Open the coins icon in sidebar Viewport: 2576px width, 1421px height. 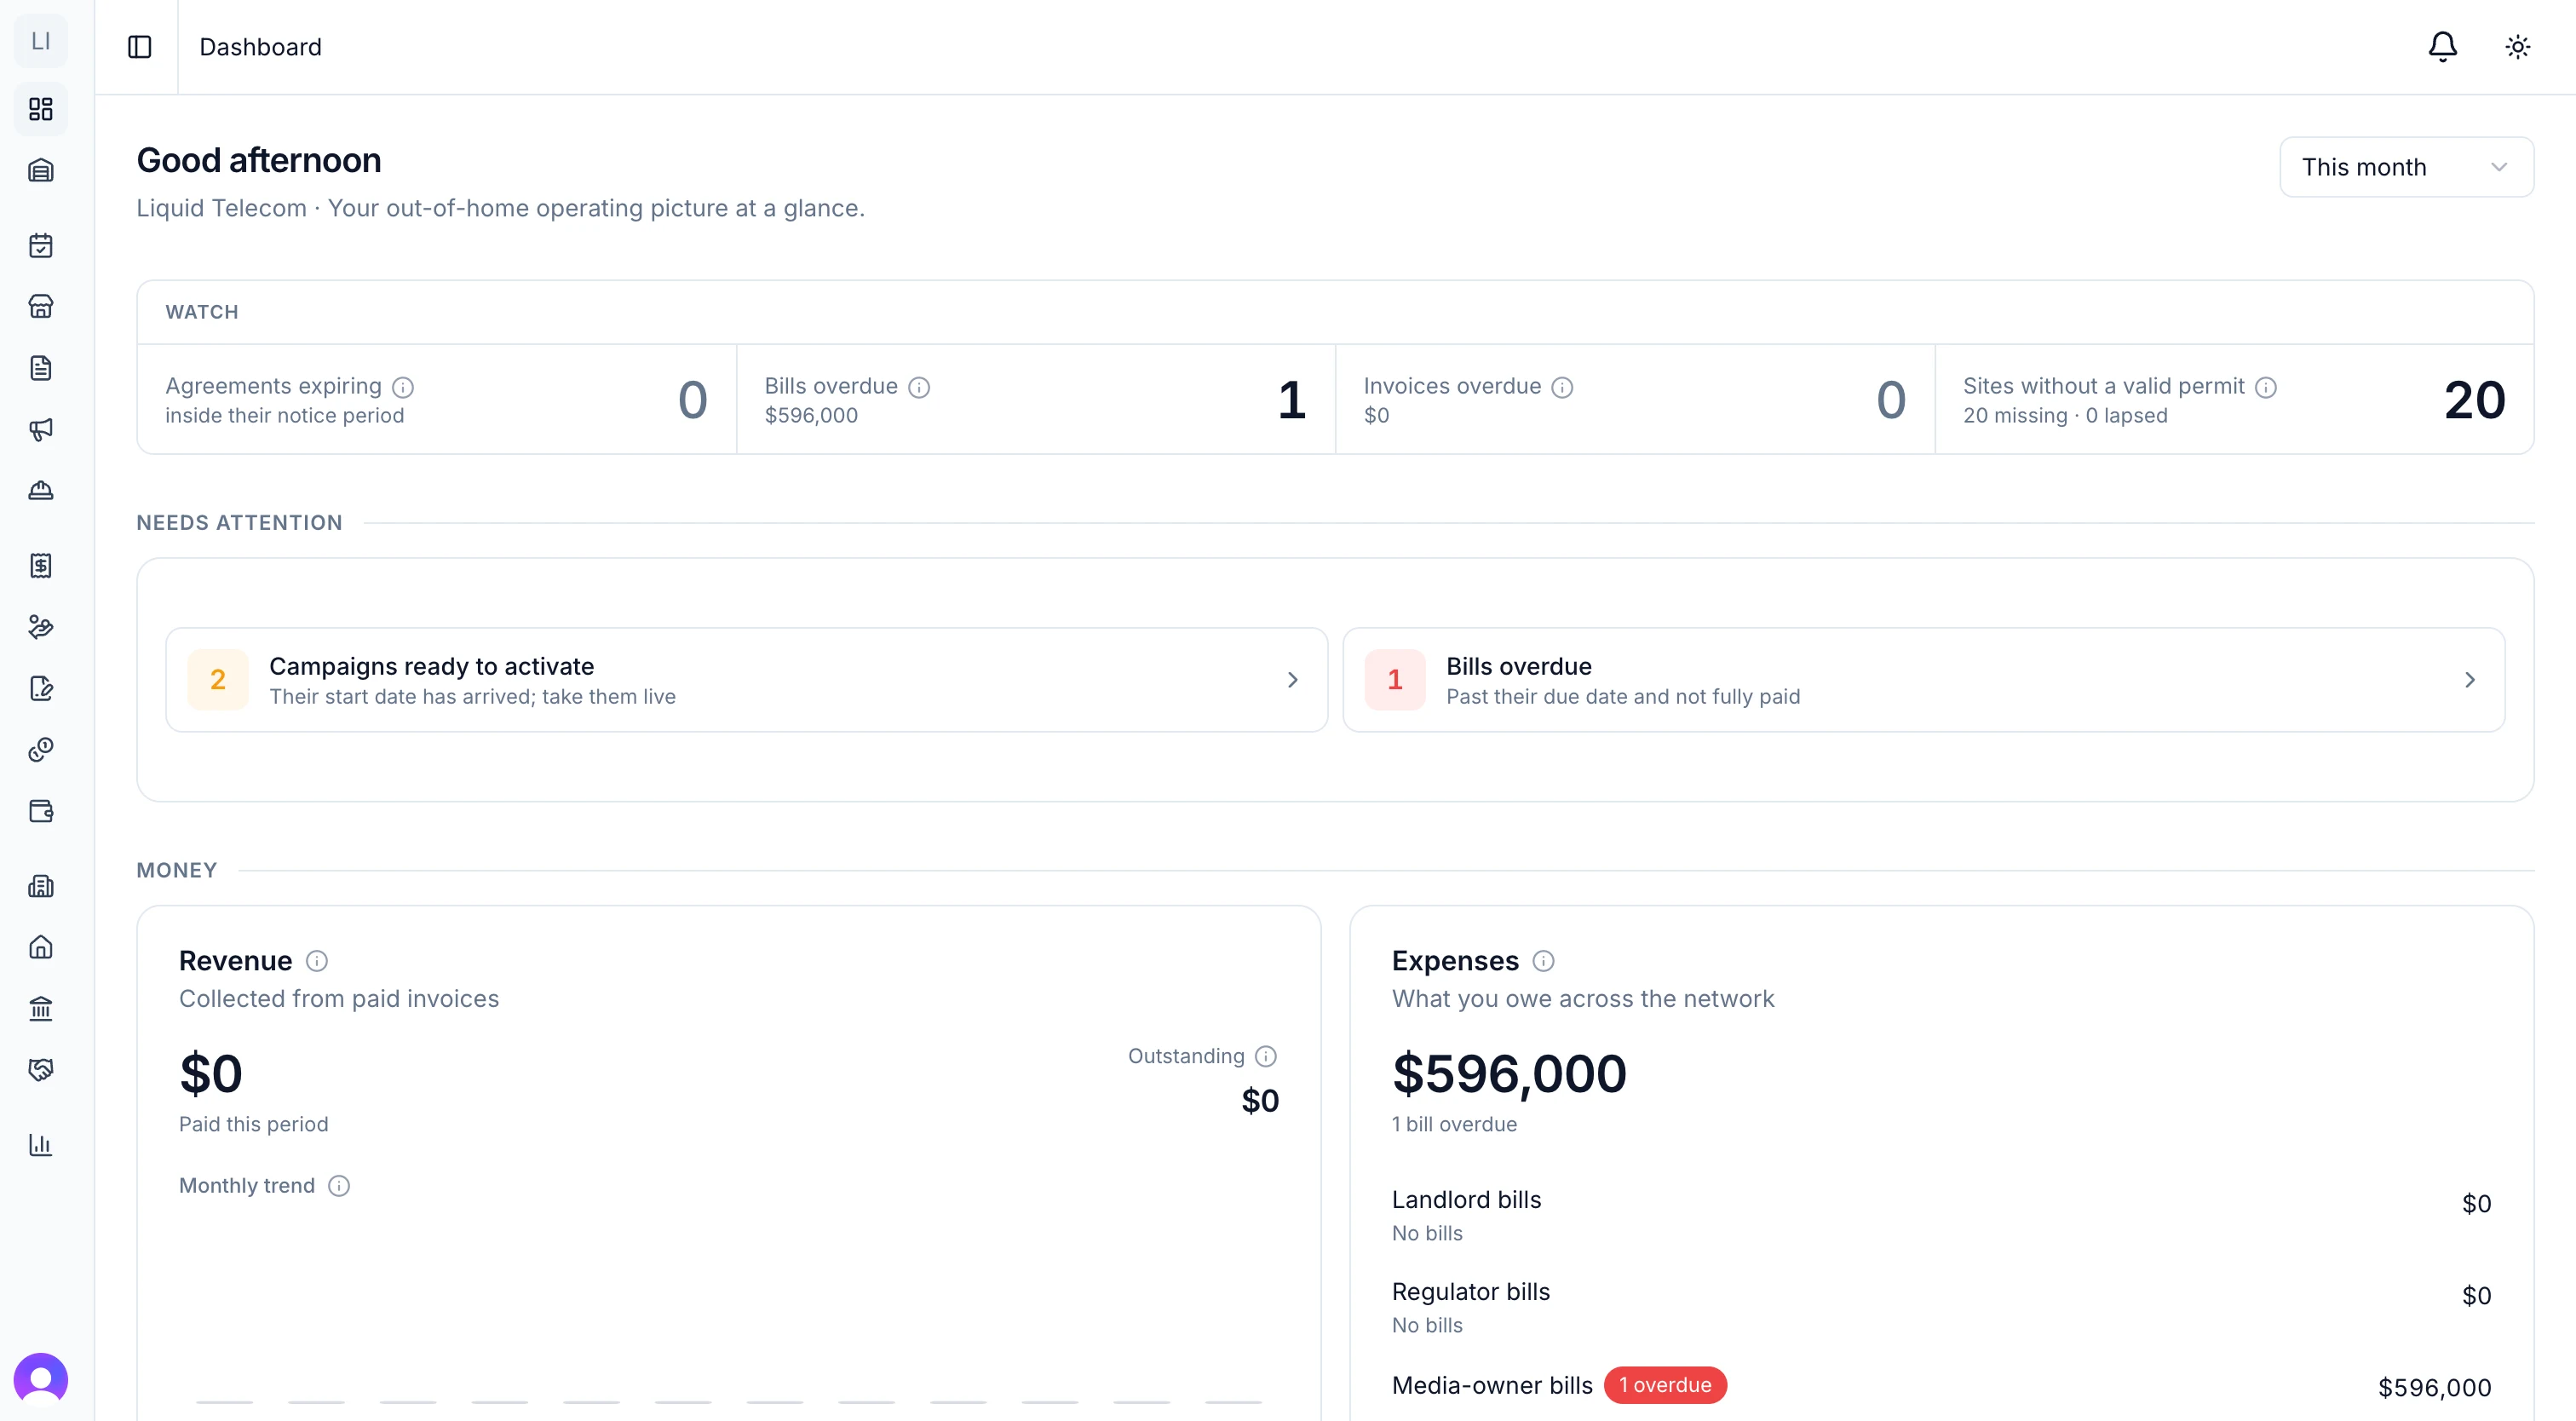click(41, 750)
